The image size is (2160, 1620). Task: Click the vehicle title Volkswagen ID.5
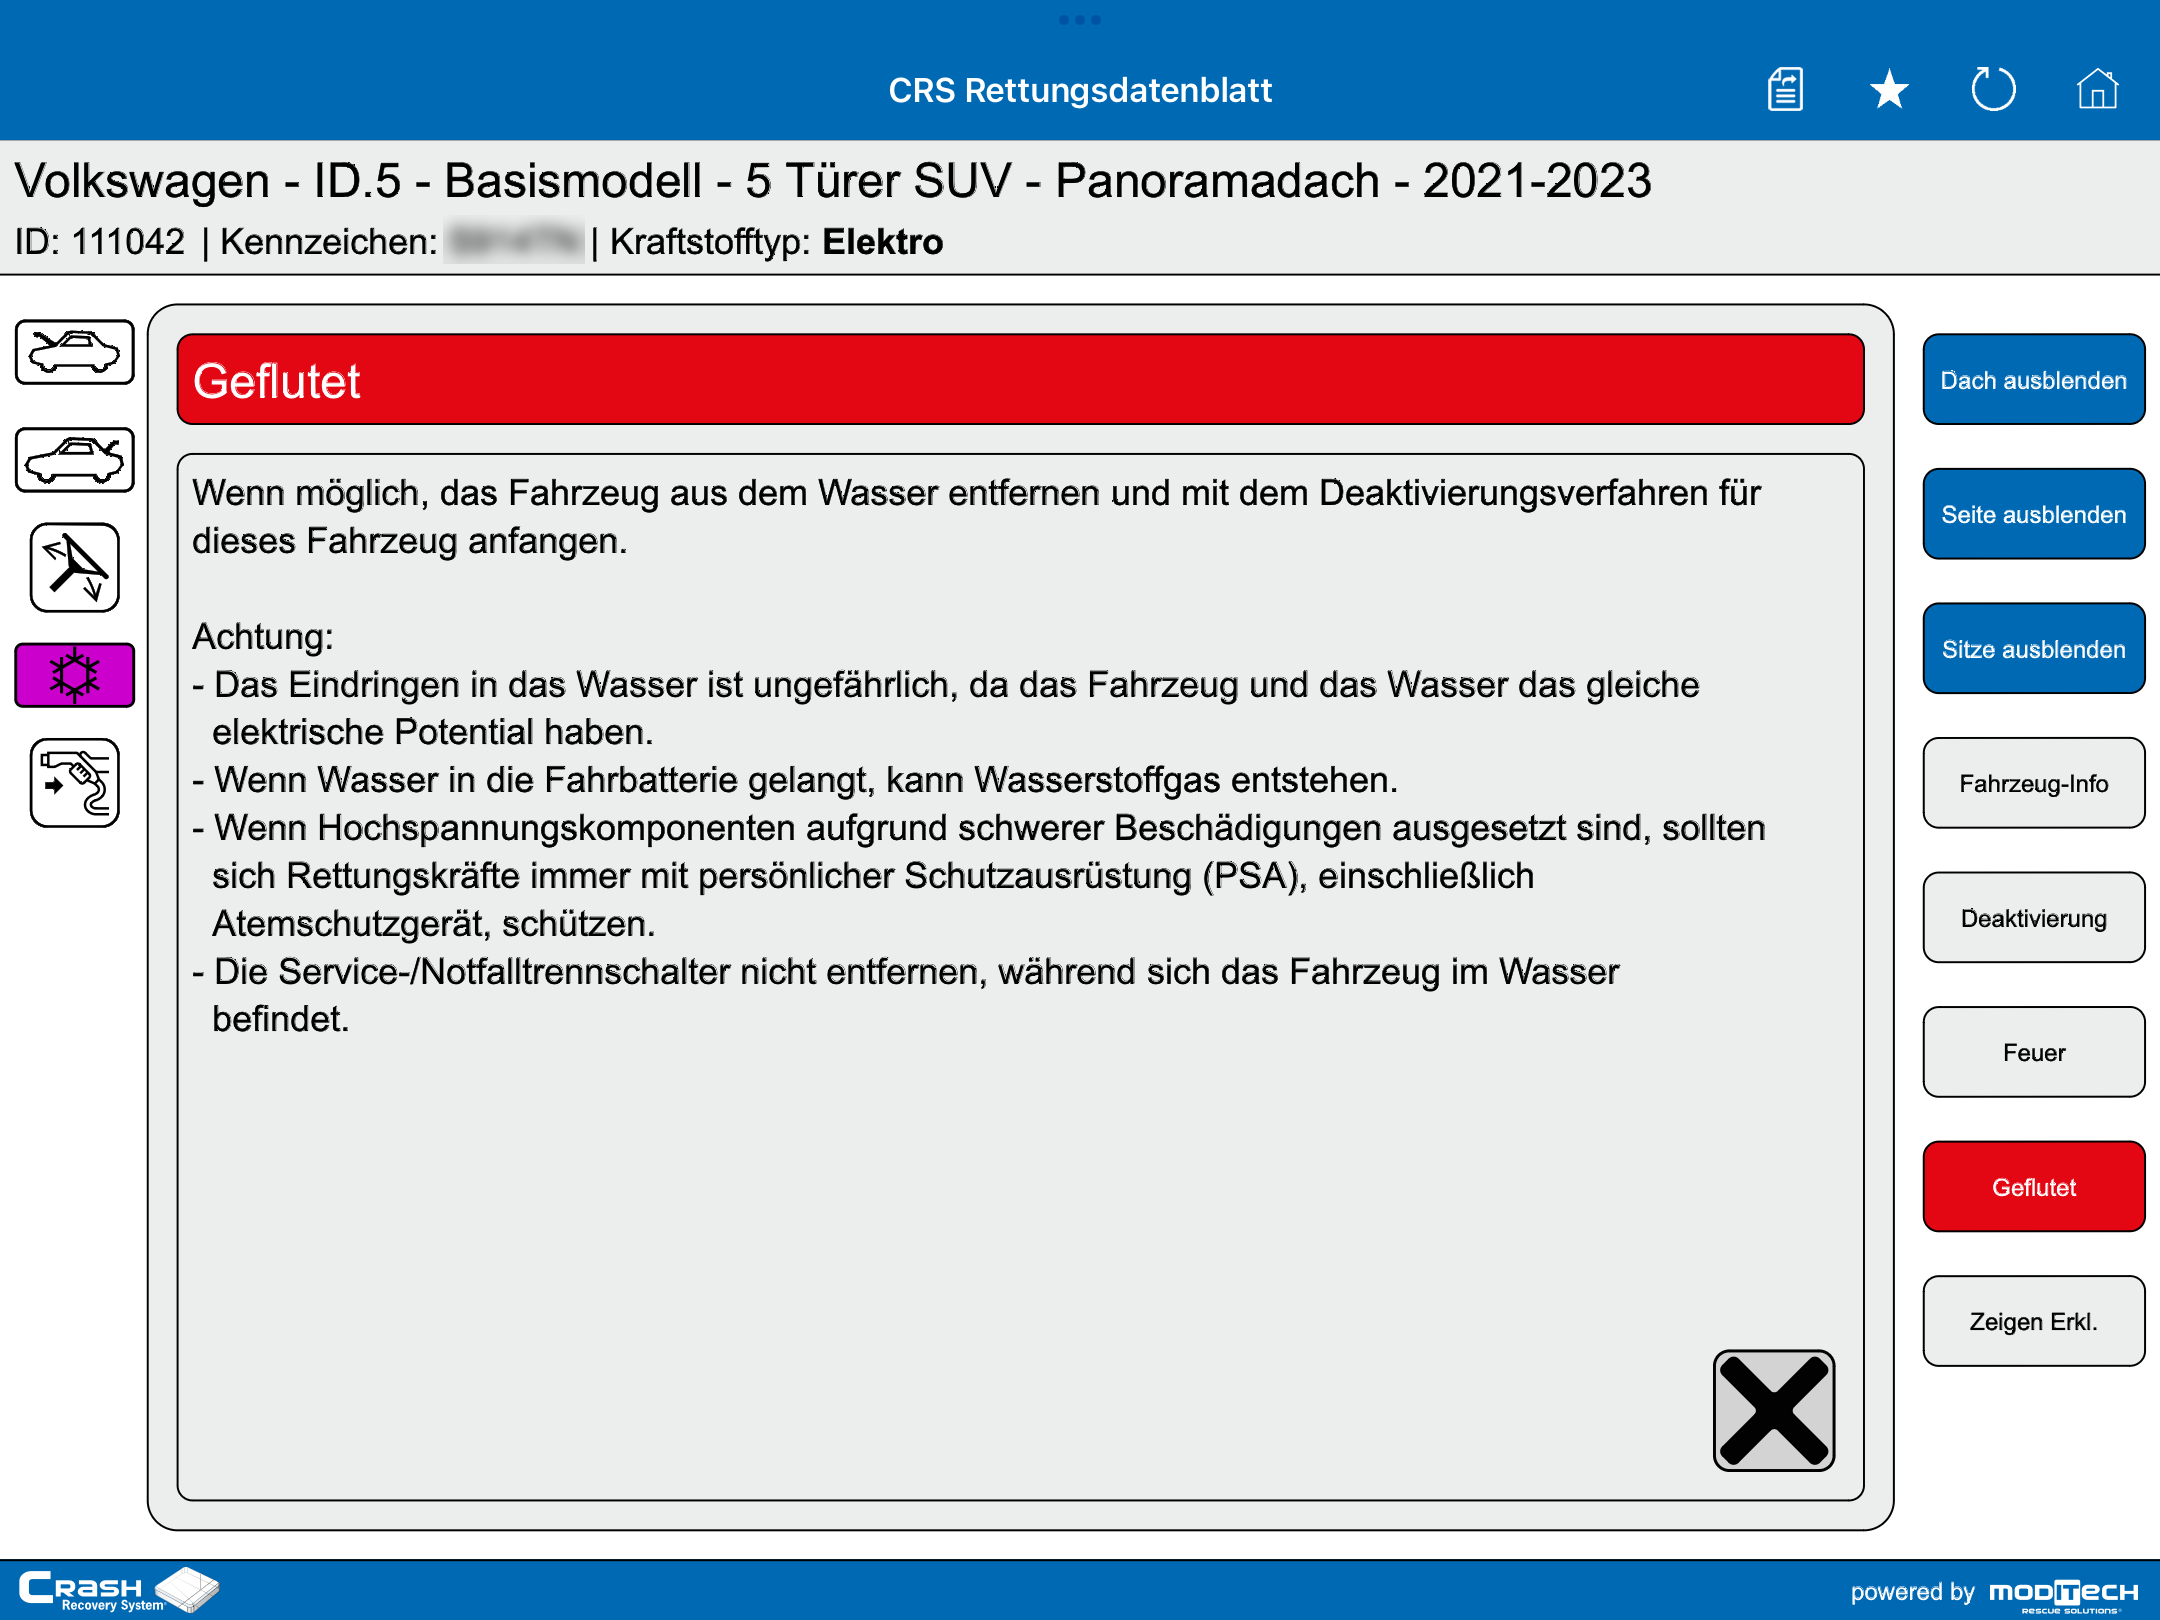pos(832,181)
